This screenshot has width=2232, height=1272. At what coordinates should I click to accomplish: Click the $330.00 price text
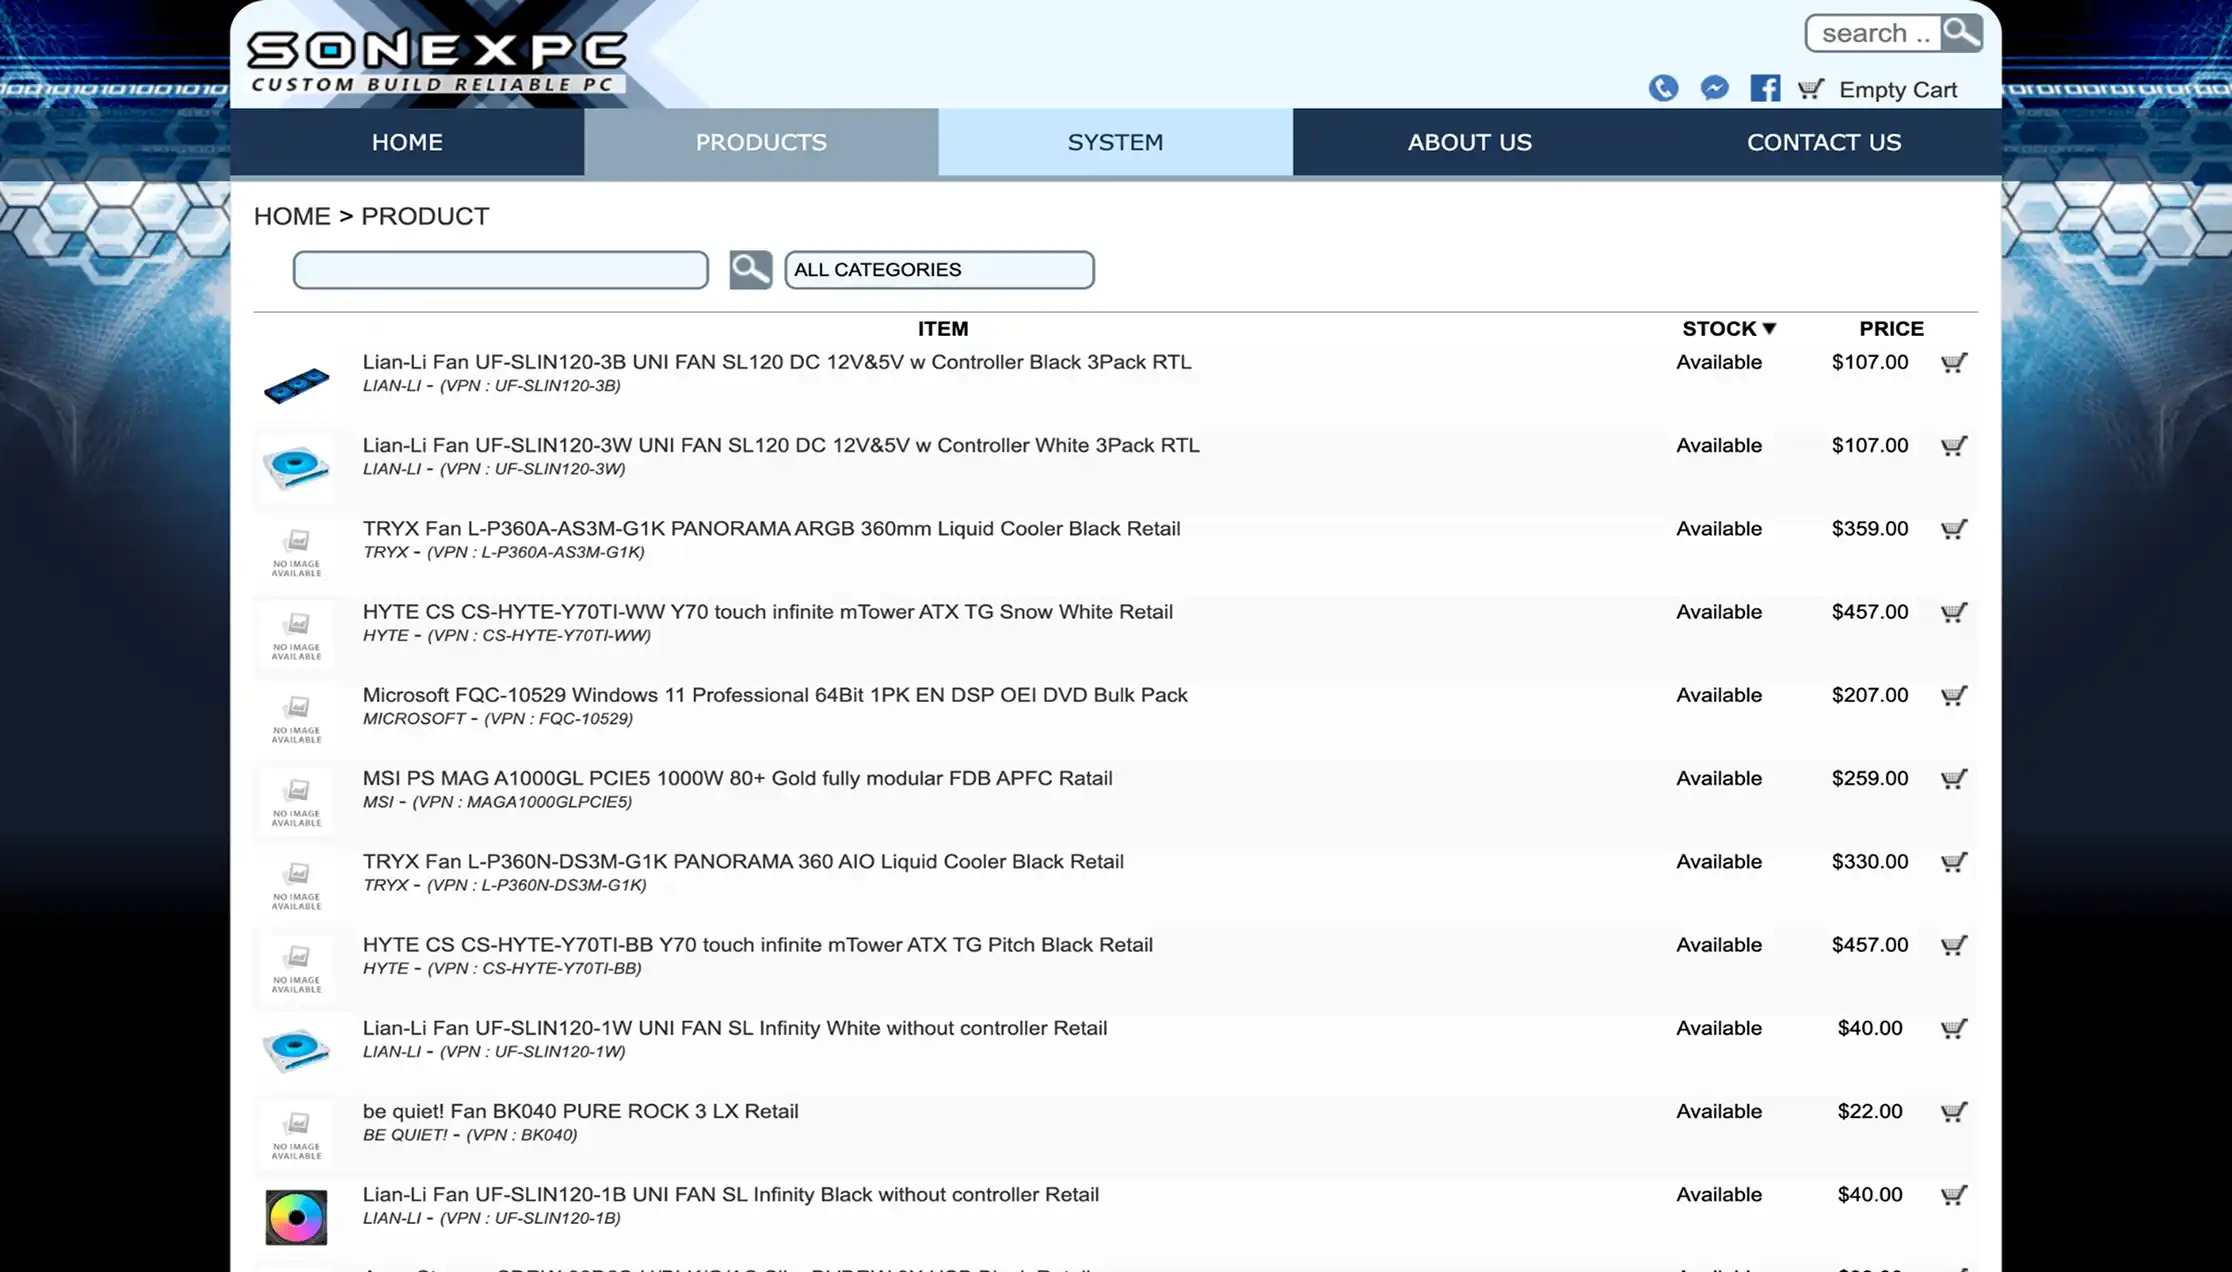tap(1870, 861)
